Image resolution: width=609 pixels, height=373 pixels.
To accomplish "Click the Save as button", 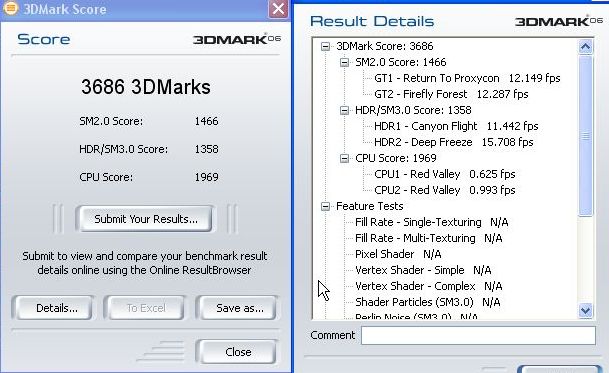I will pos(238,308).
